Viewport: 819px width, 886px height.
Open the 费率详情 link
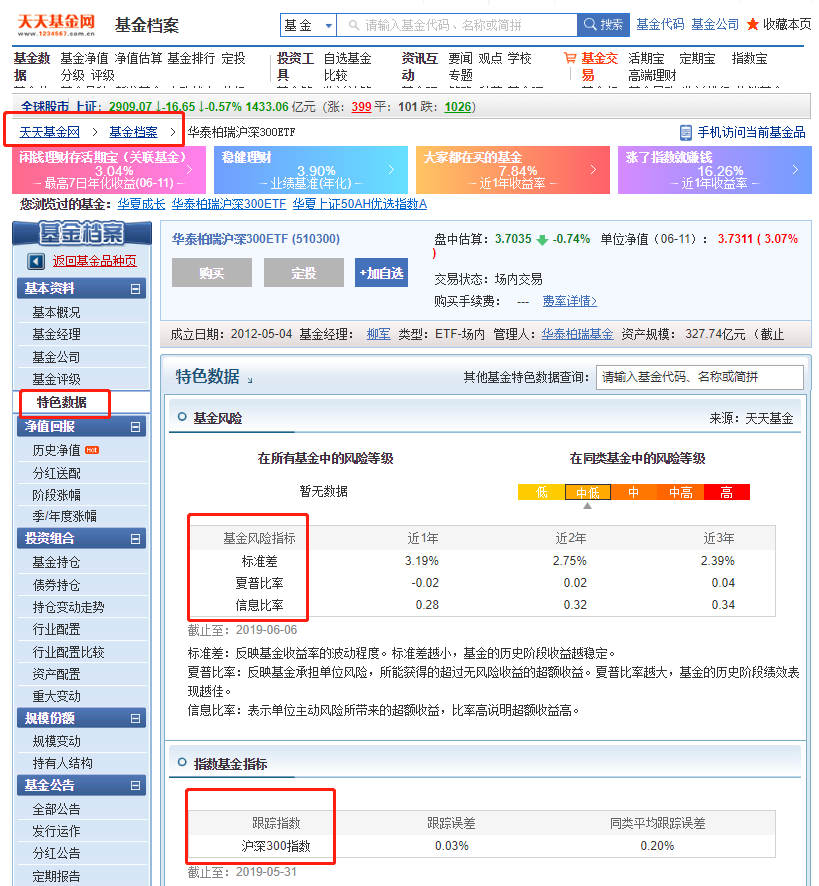569,301
